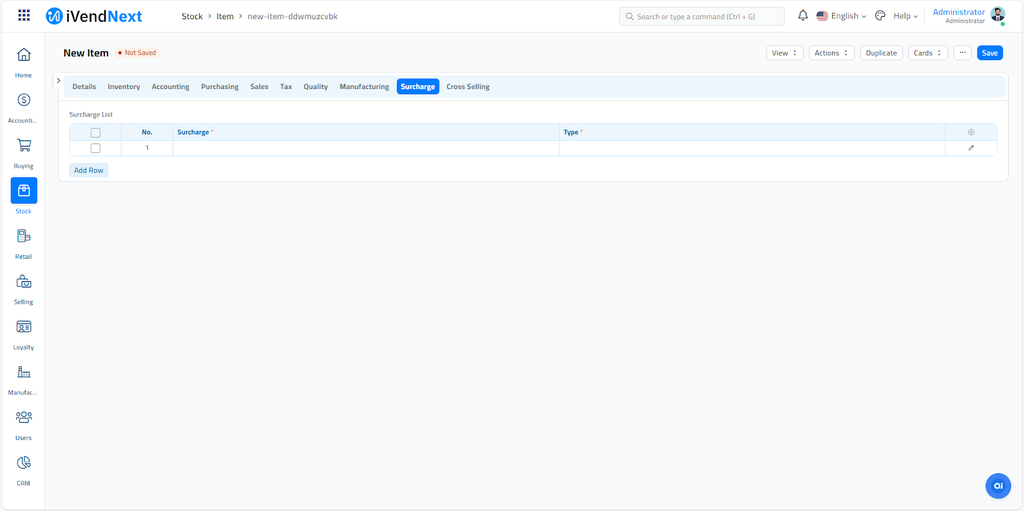Expand the View dropdown
Viewport: 1024px width, 511px height.
pyautogui.click(x=784, y=53)
